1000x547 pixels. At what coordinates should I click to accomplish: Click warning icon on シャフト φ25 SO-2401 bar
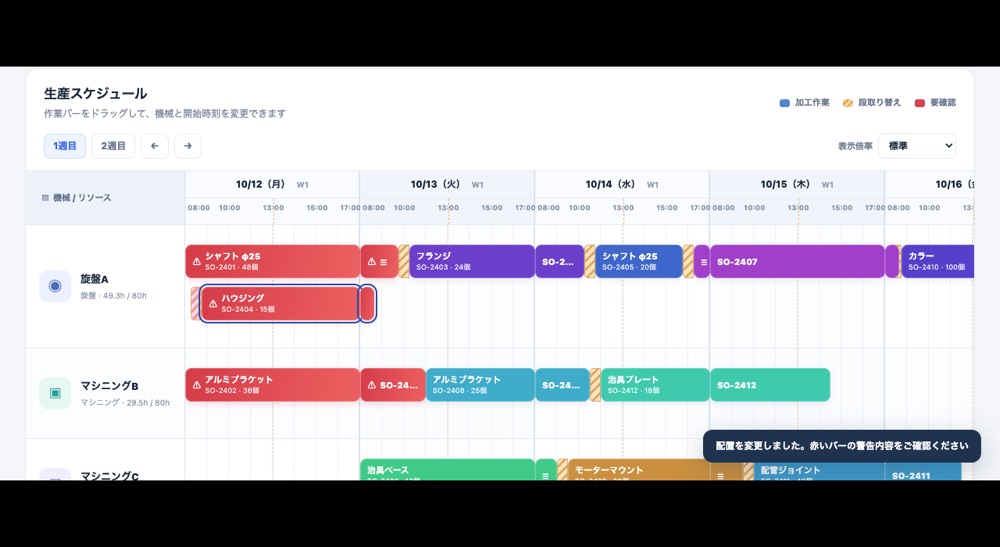196,261
